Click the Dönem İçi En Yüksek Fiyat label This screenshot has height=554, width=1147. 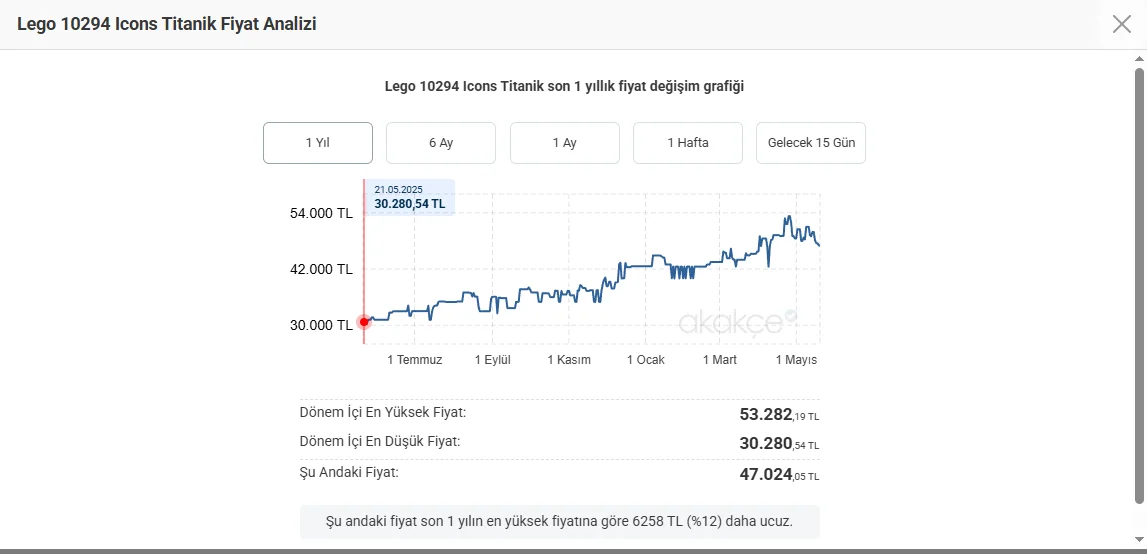pyautogui.click(x=383, y=412)
